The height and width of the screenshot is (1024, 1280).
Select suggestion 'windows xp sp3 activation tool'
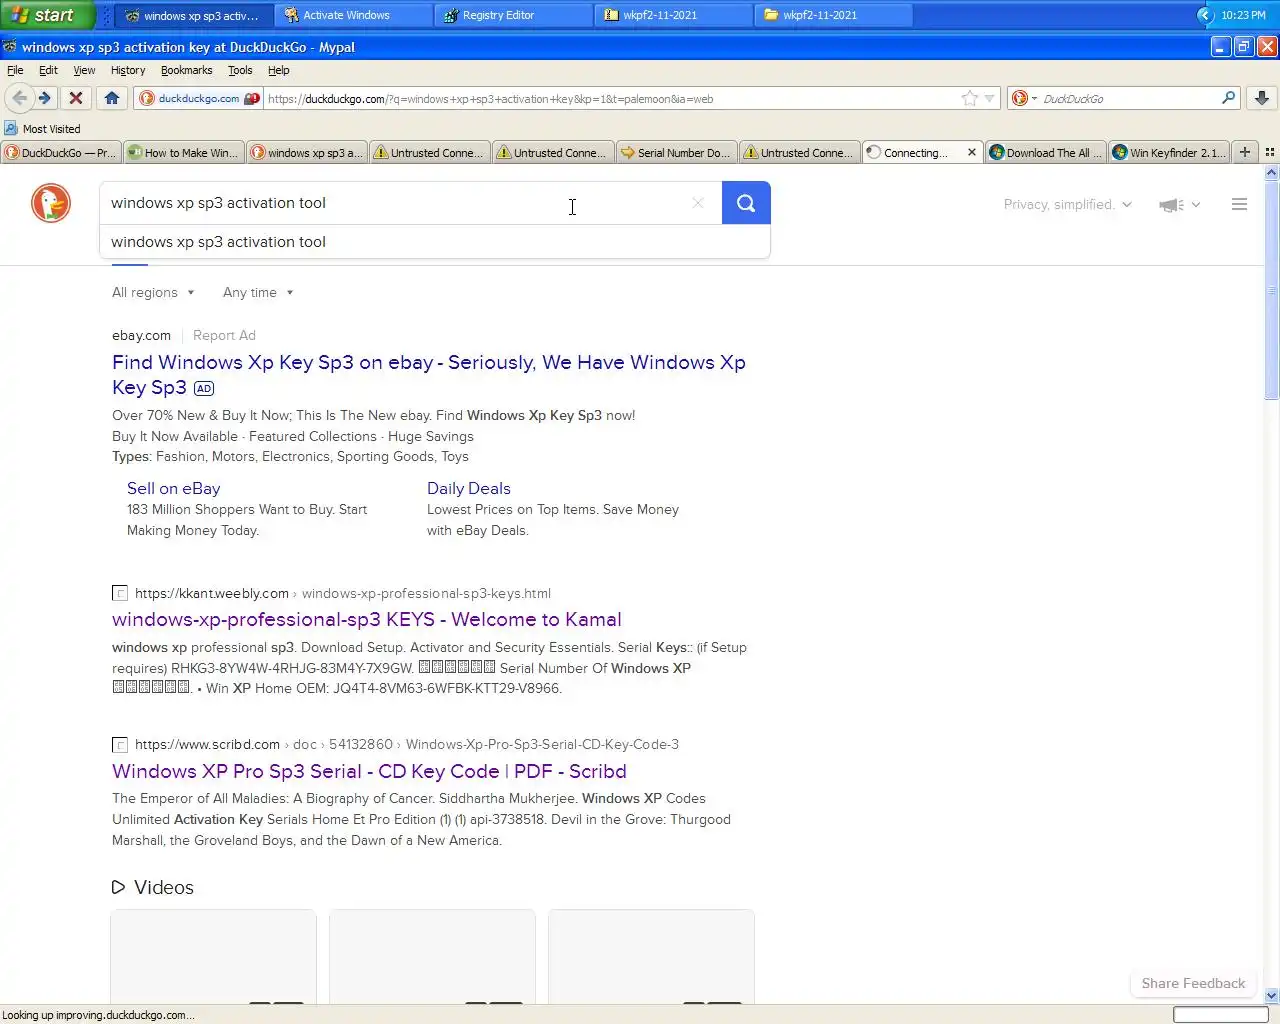435,242
